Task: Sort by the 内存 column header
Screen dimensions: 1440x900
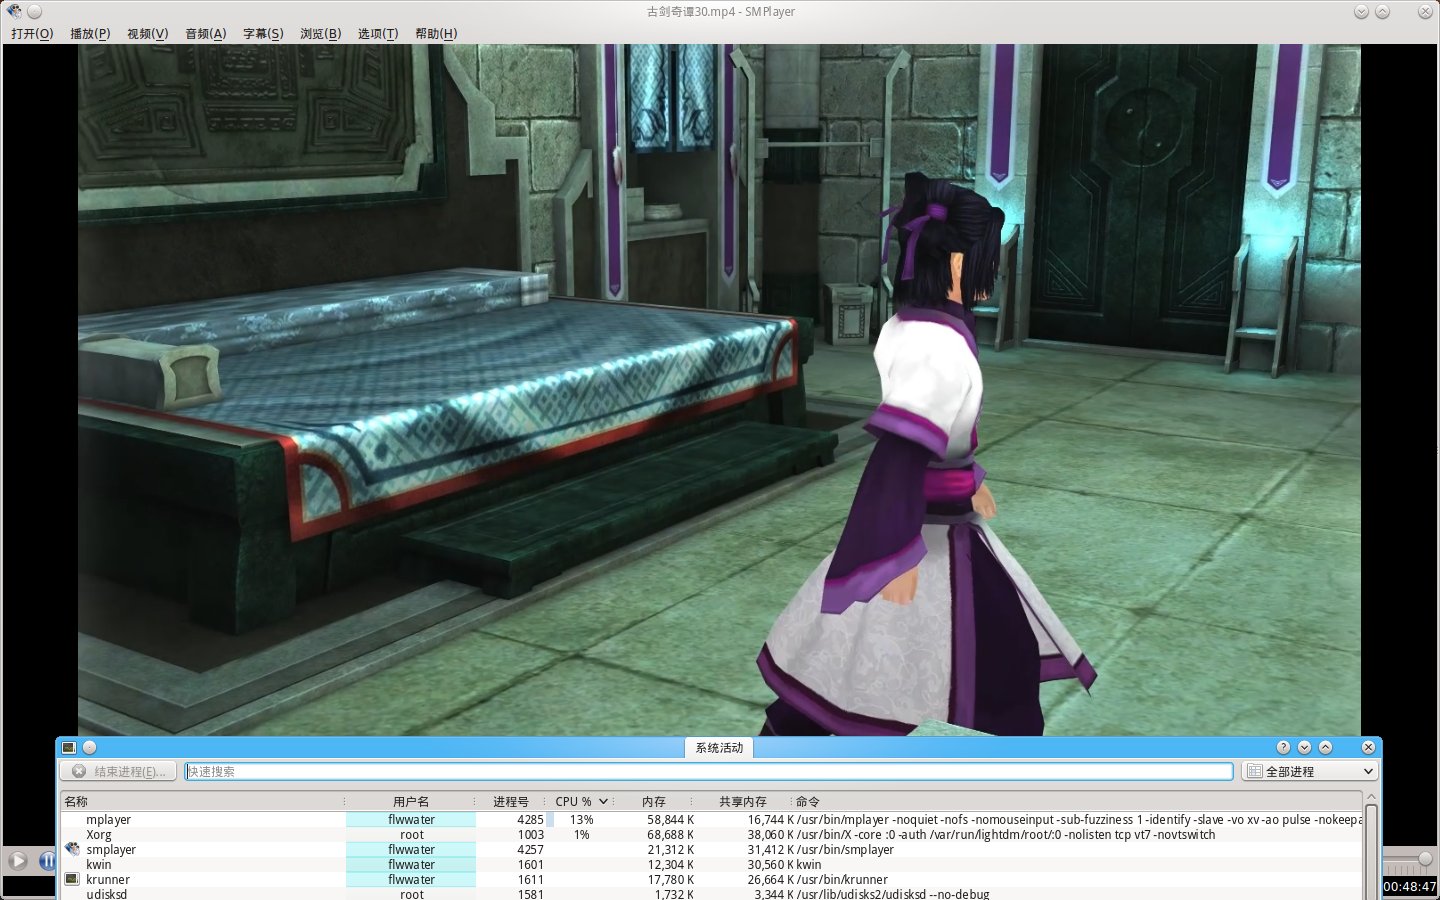Action: pyautogui.click(x=654, y=801)
